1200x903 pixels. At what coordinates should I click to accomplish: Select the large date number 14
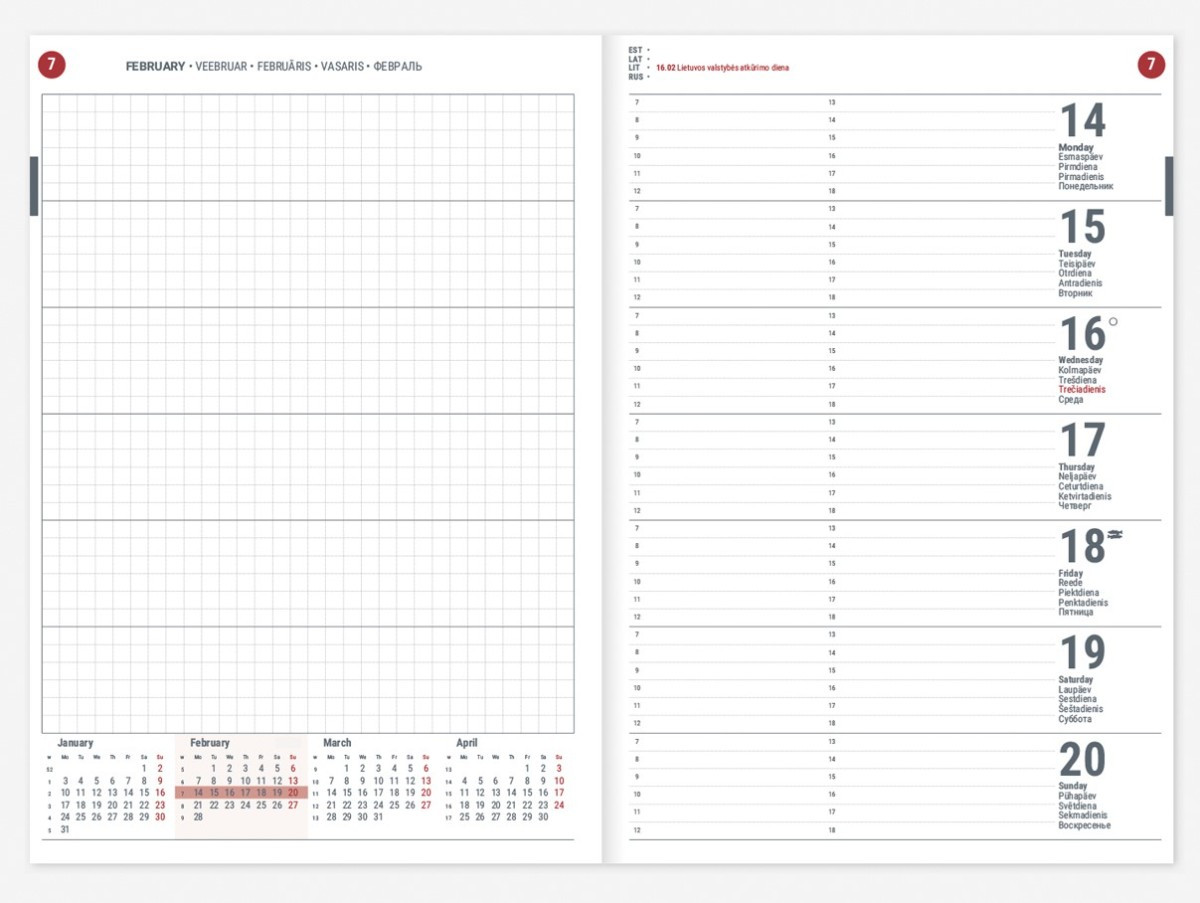[x=1083, y=122]
